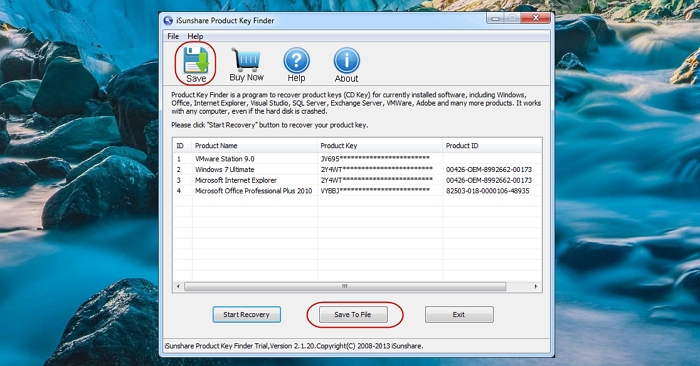Image resolution: width=700 pixels, height=366 pixels.
Task: Select Microsoft Office Professional Plus 2010 row
Action: coord(357,191)
